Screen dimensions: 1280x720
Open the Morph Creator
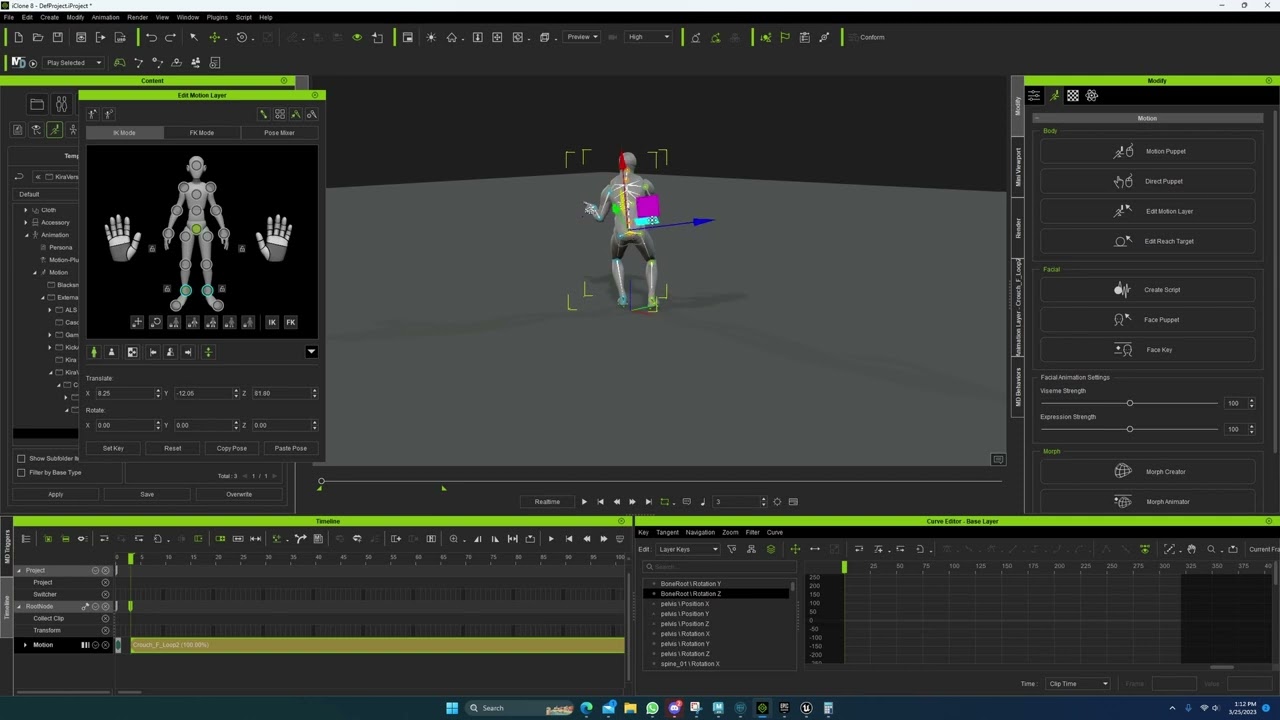[x=1147, y=472]
